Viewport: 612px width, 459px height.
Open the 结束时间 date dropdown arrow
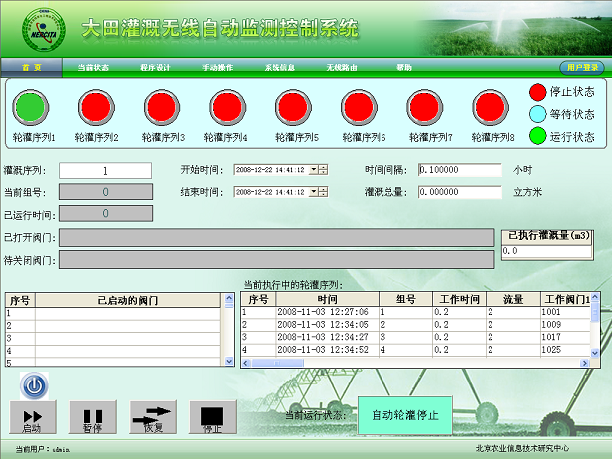click(x=314, y=191)
